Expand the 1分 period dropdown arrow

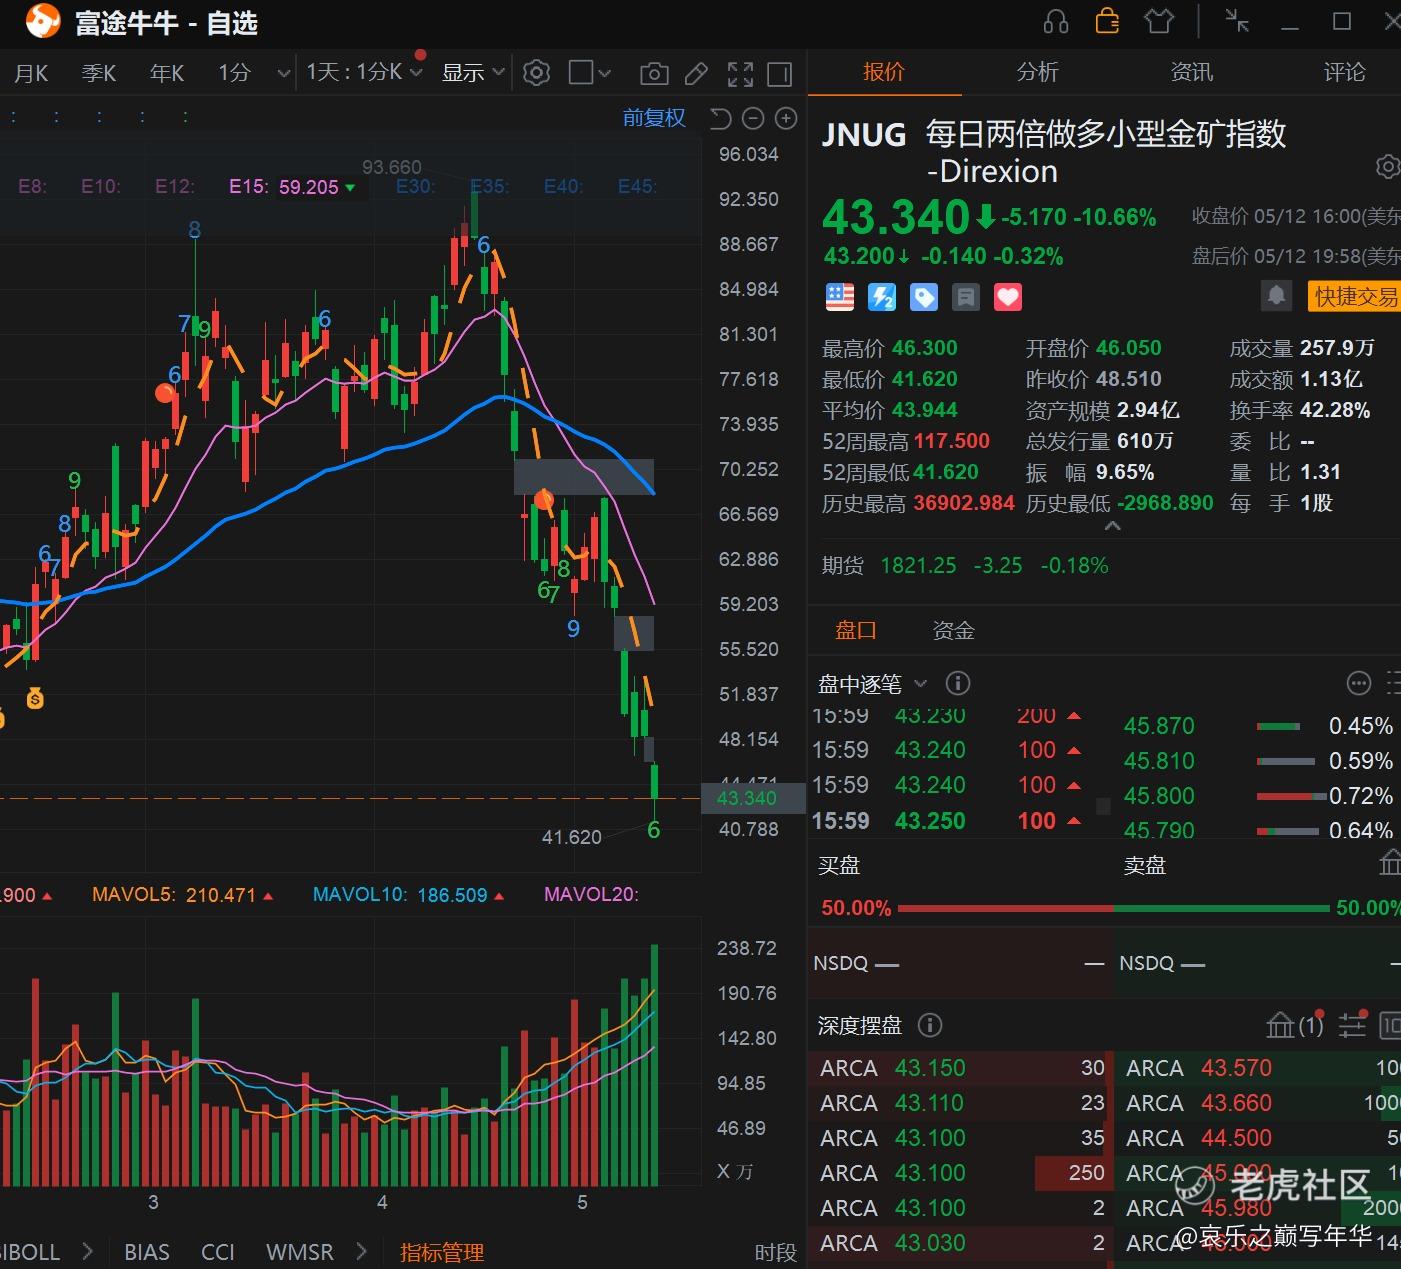[284, 73]
